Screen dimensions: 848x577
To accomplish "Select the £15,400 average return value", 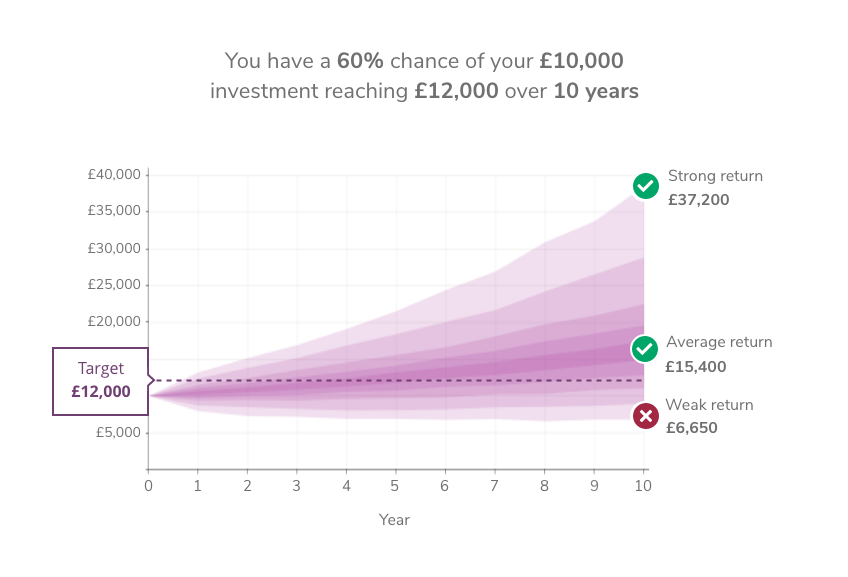I will click(695, 367).
